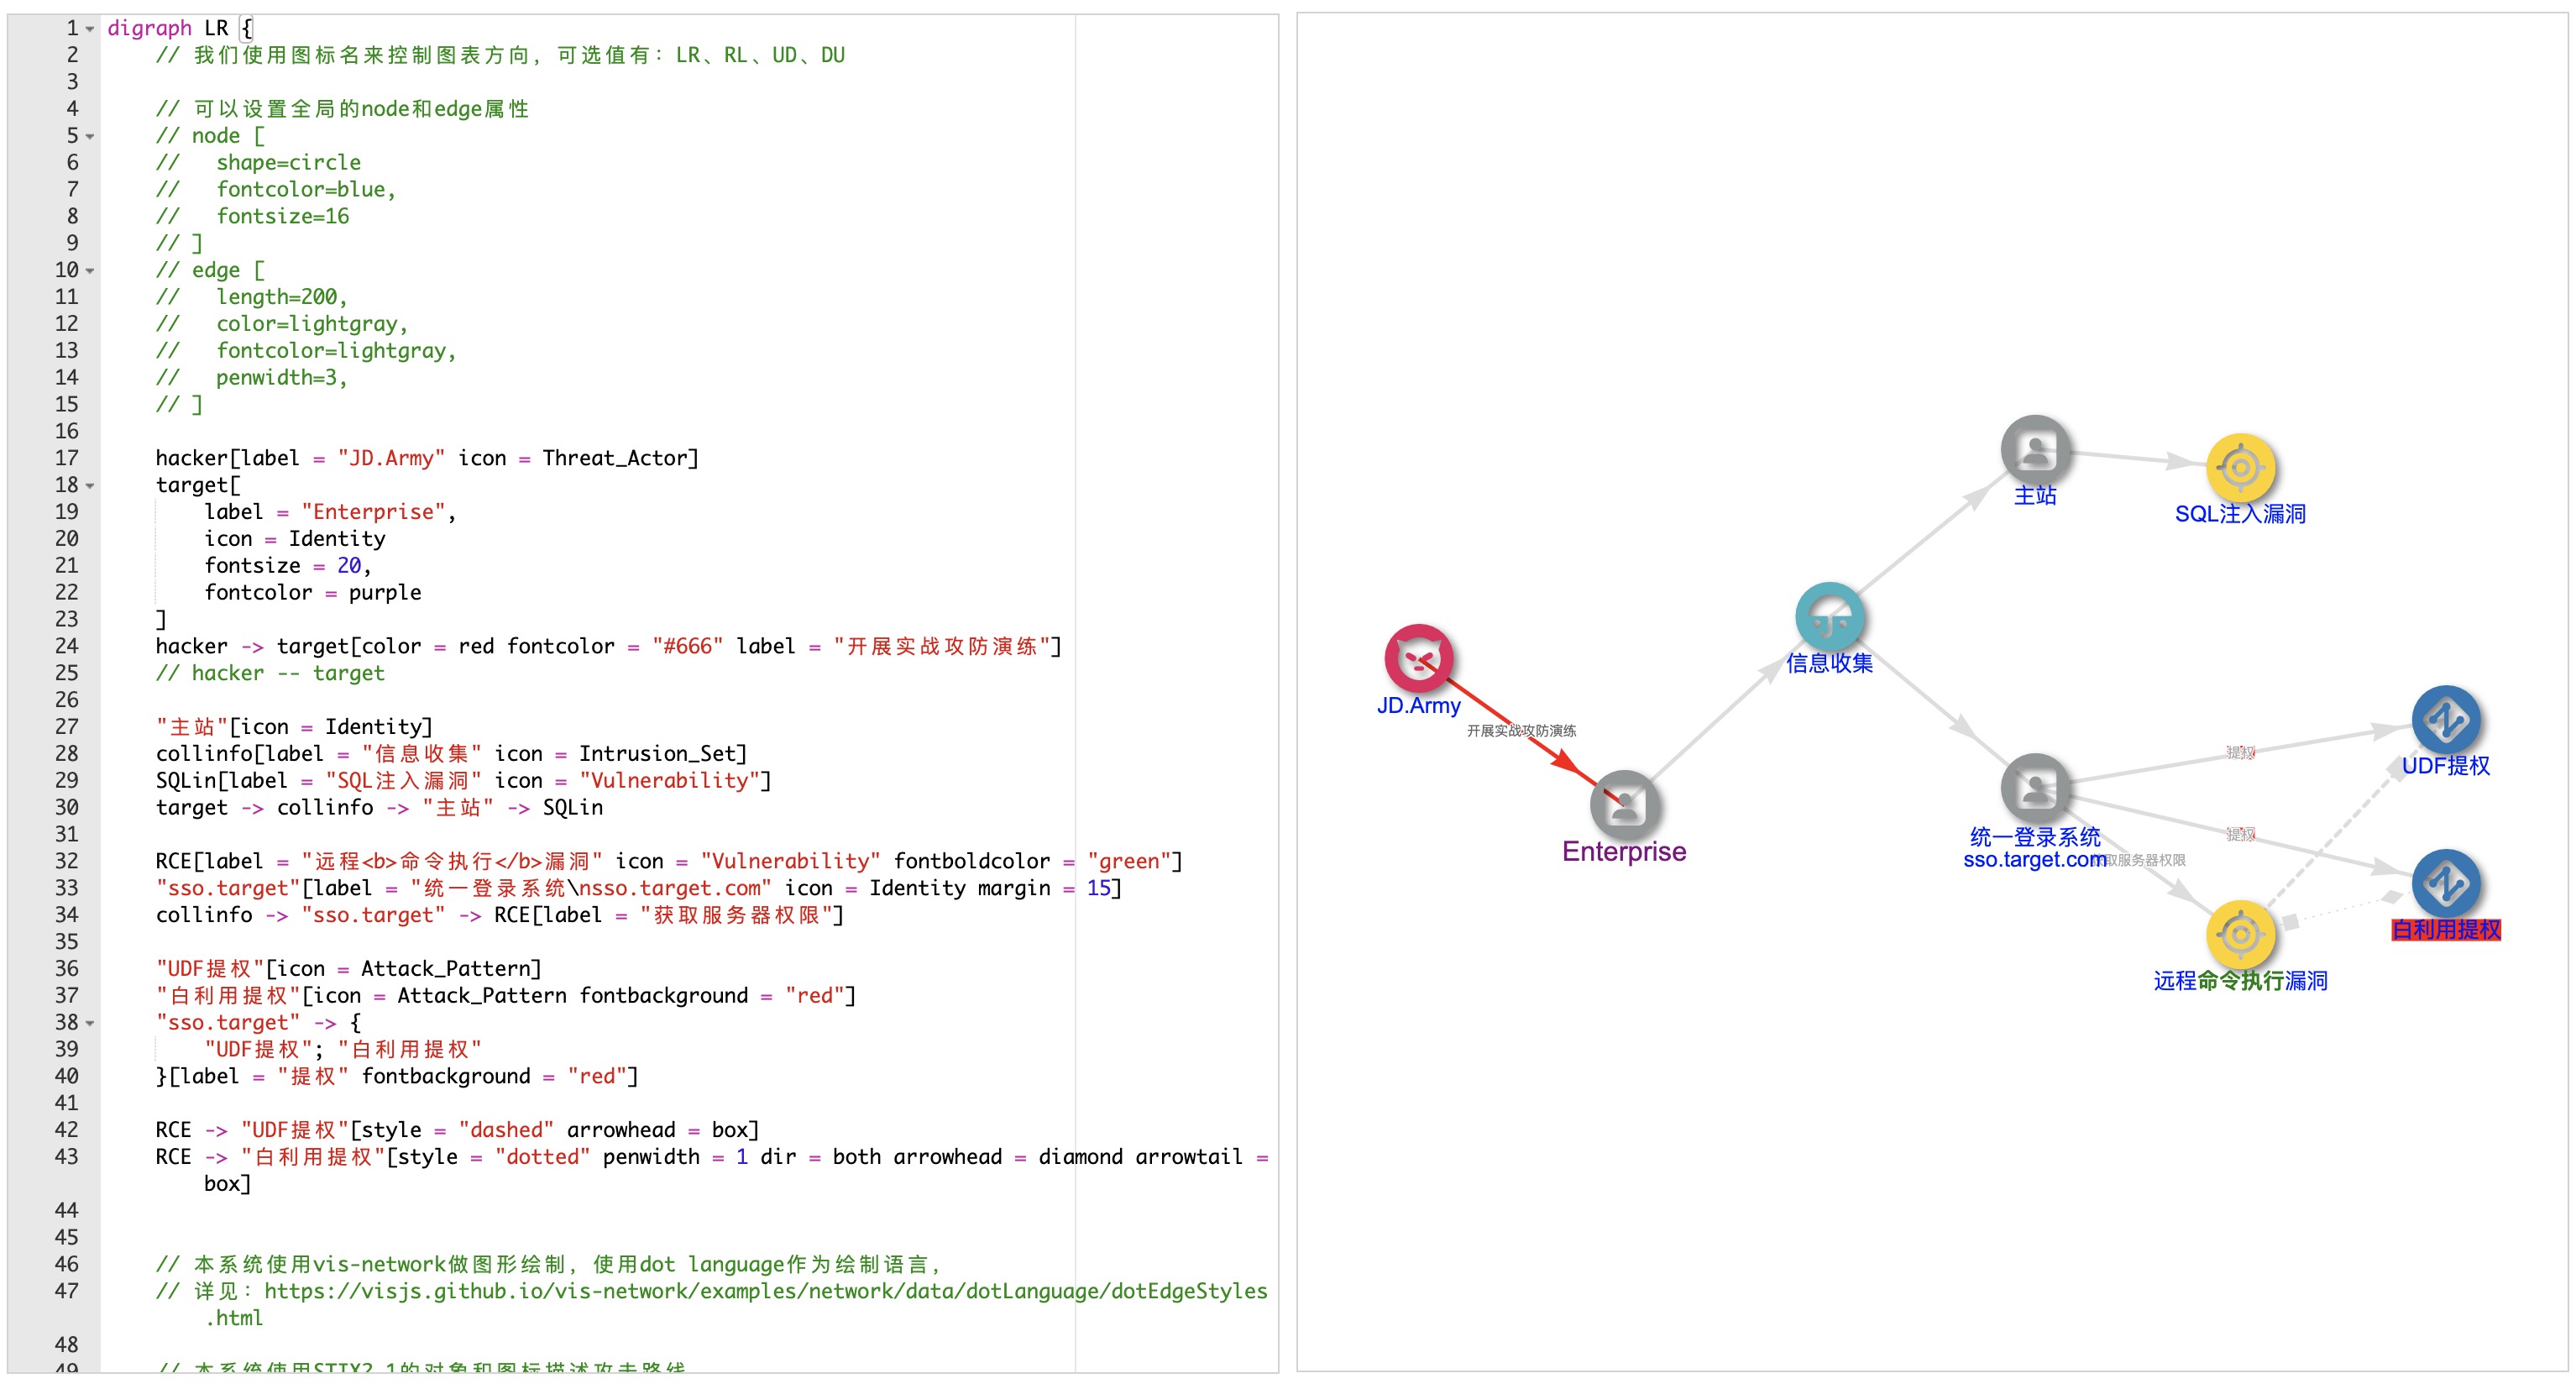Screen dimensions: 2576x1389
Task: Select the Enterprise identity node icon
Action: pos(1624,804)
